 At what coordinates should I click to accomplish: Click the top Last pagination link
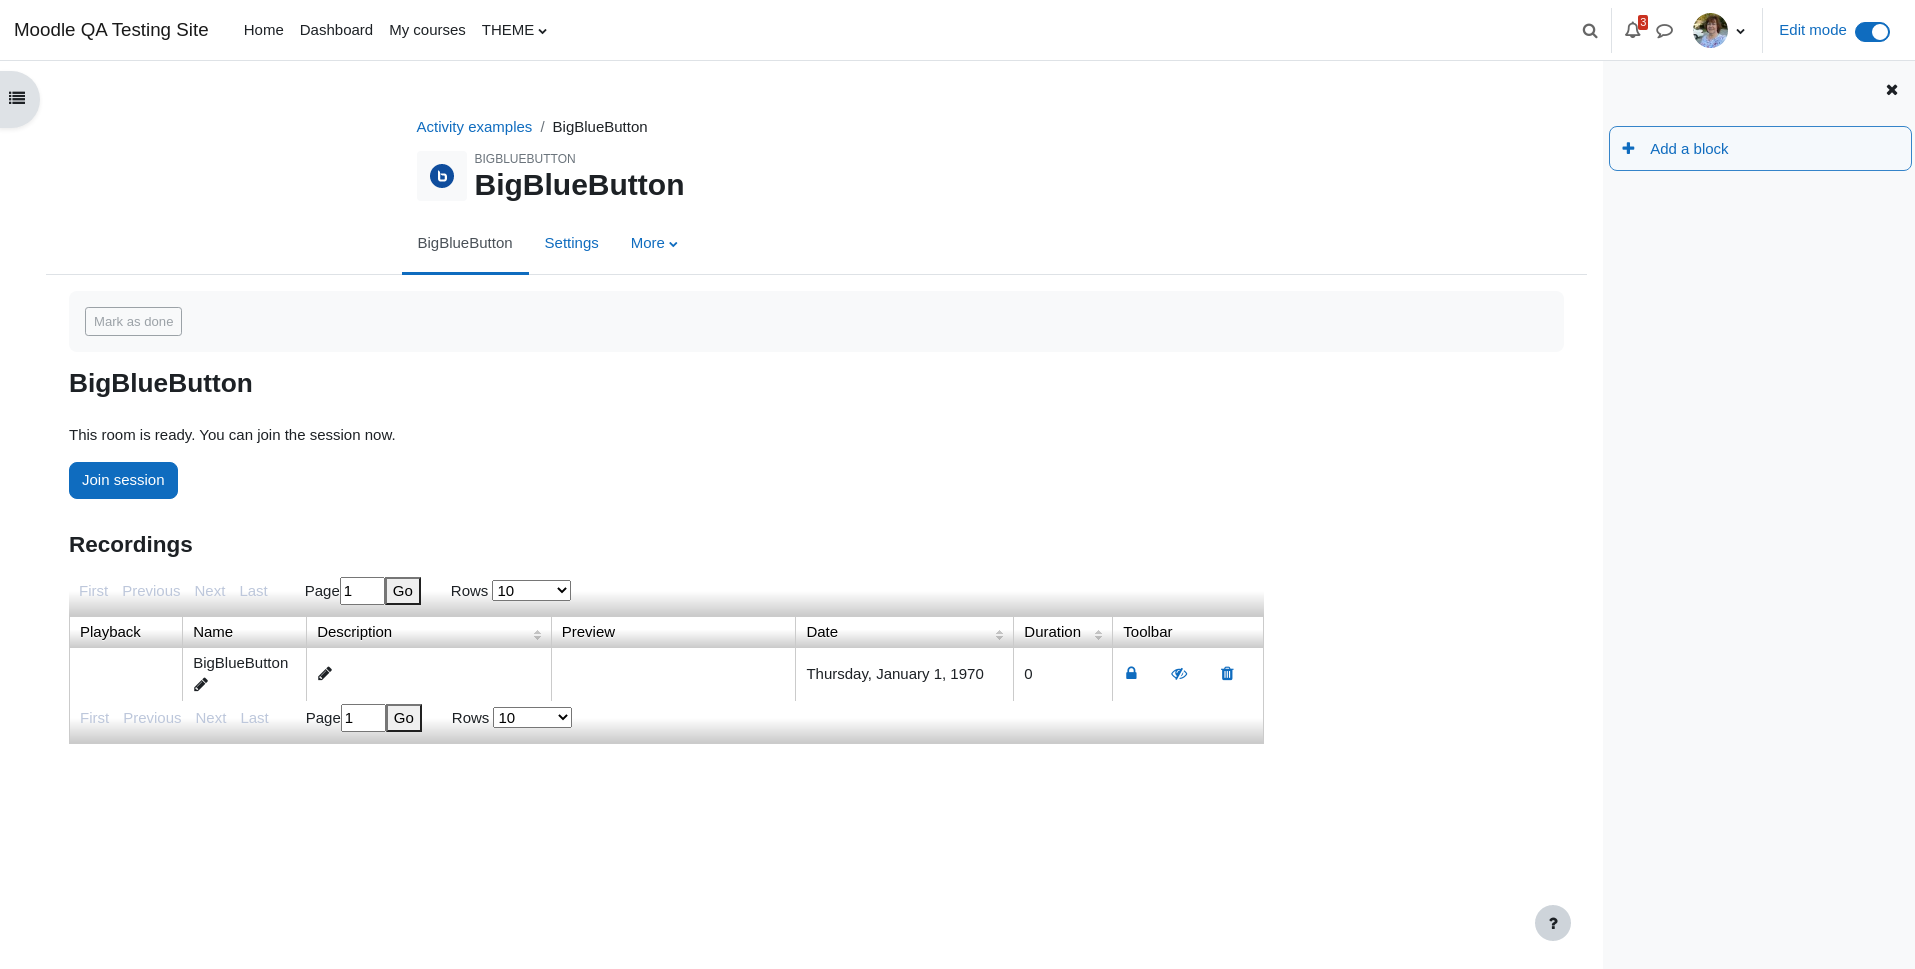coord(253,591)
